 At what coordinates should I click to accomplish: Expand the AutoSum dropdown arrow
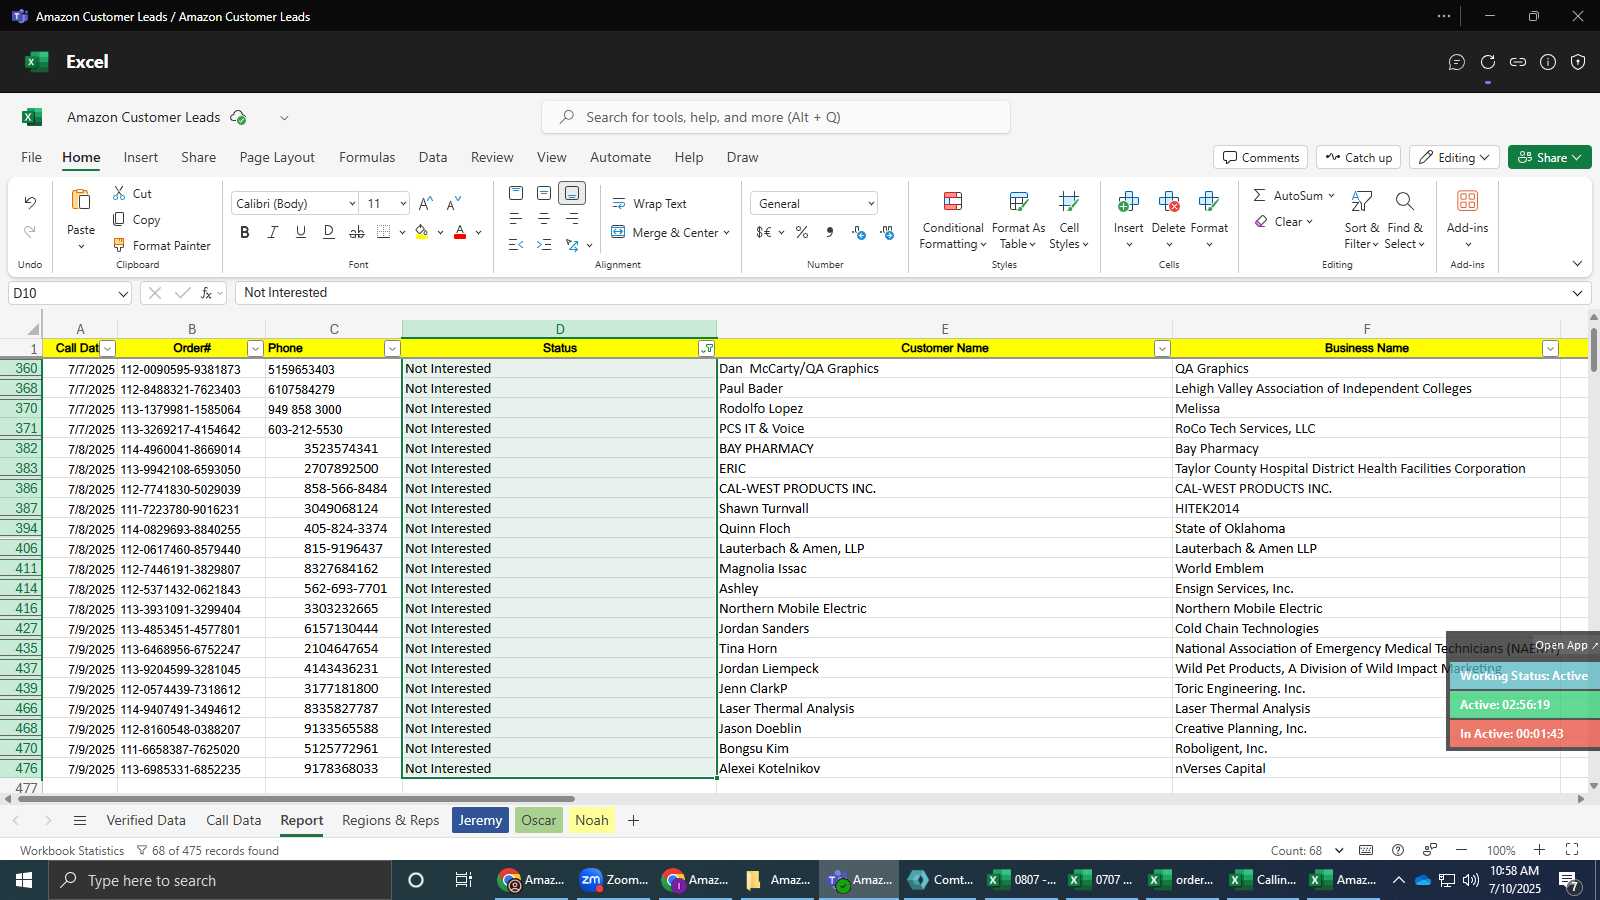point(1331,196)
